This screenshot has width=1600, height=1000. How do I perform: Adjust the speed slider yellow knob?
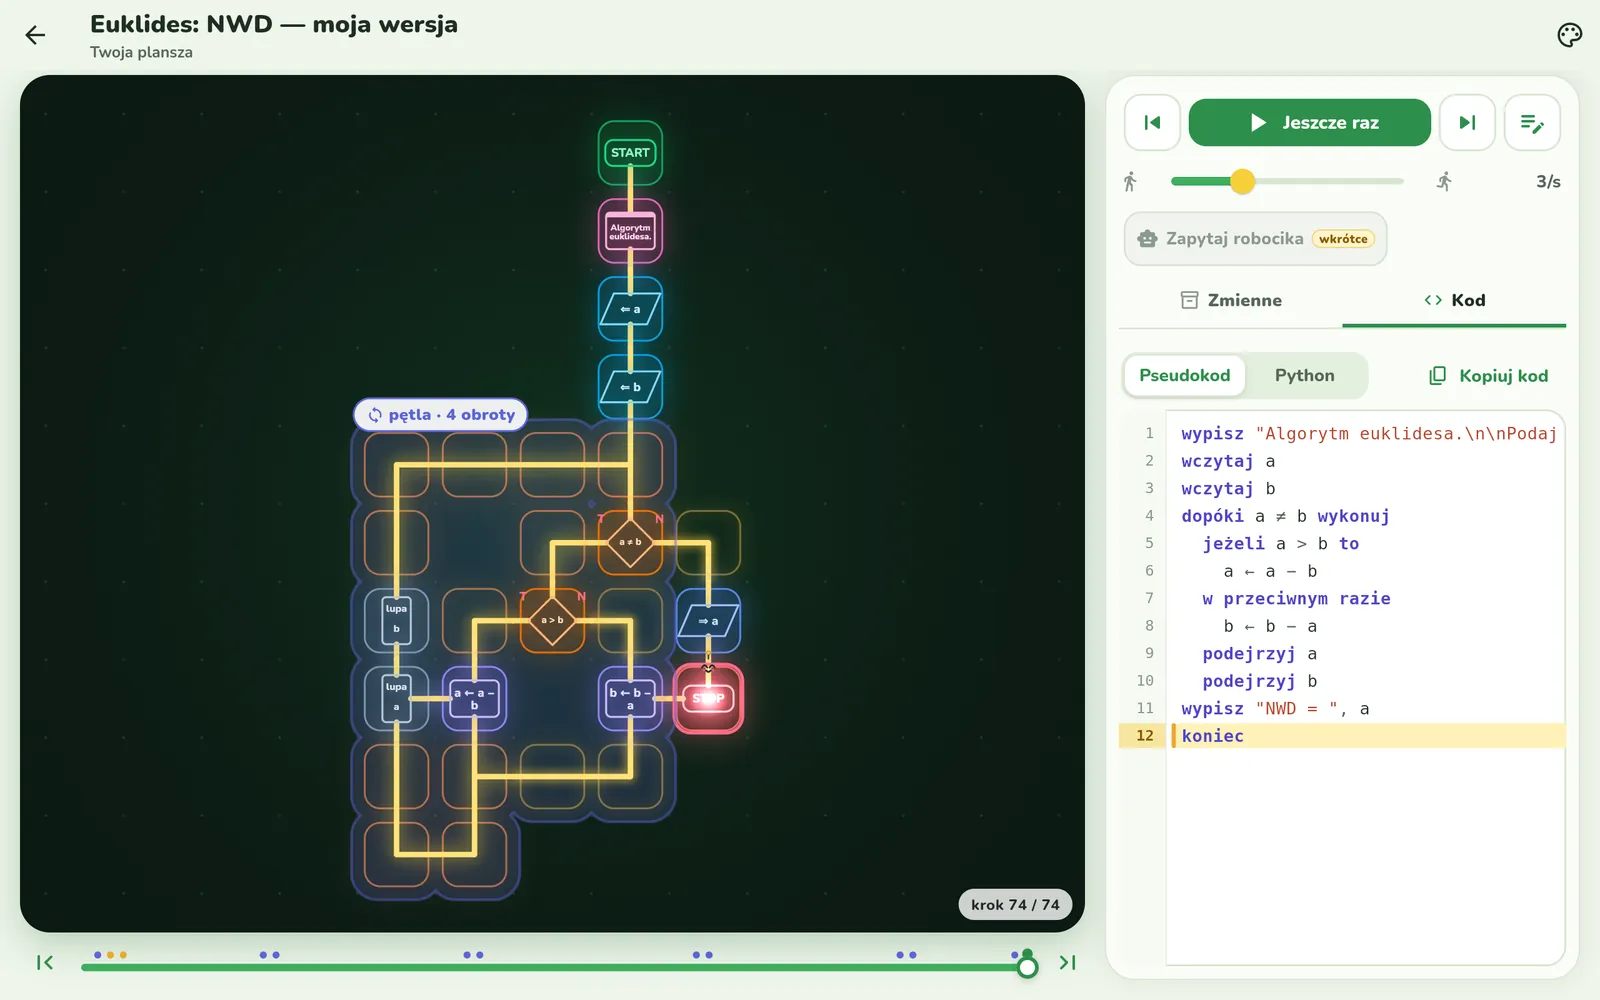[1242, 181]
